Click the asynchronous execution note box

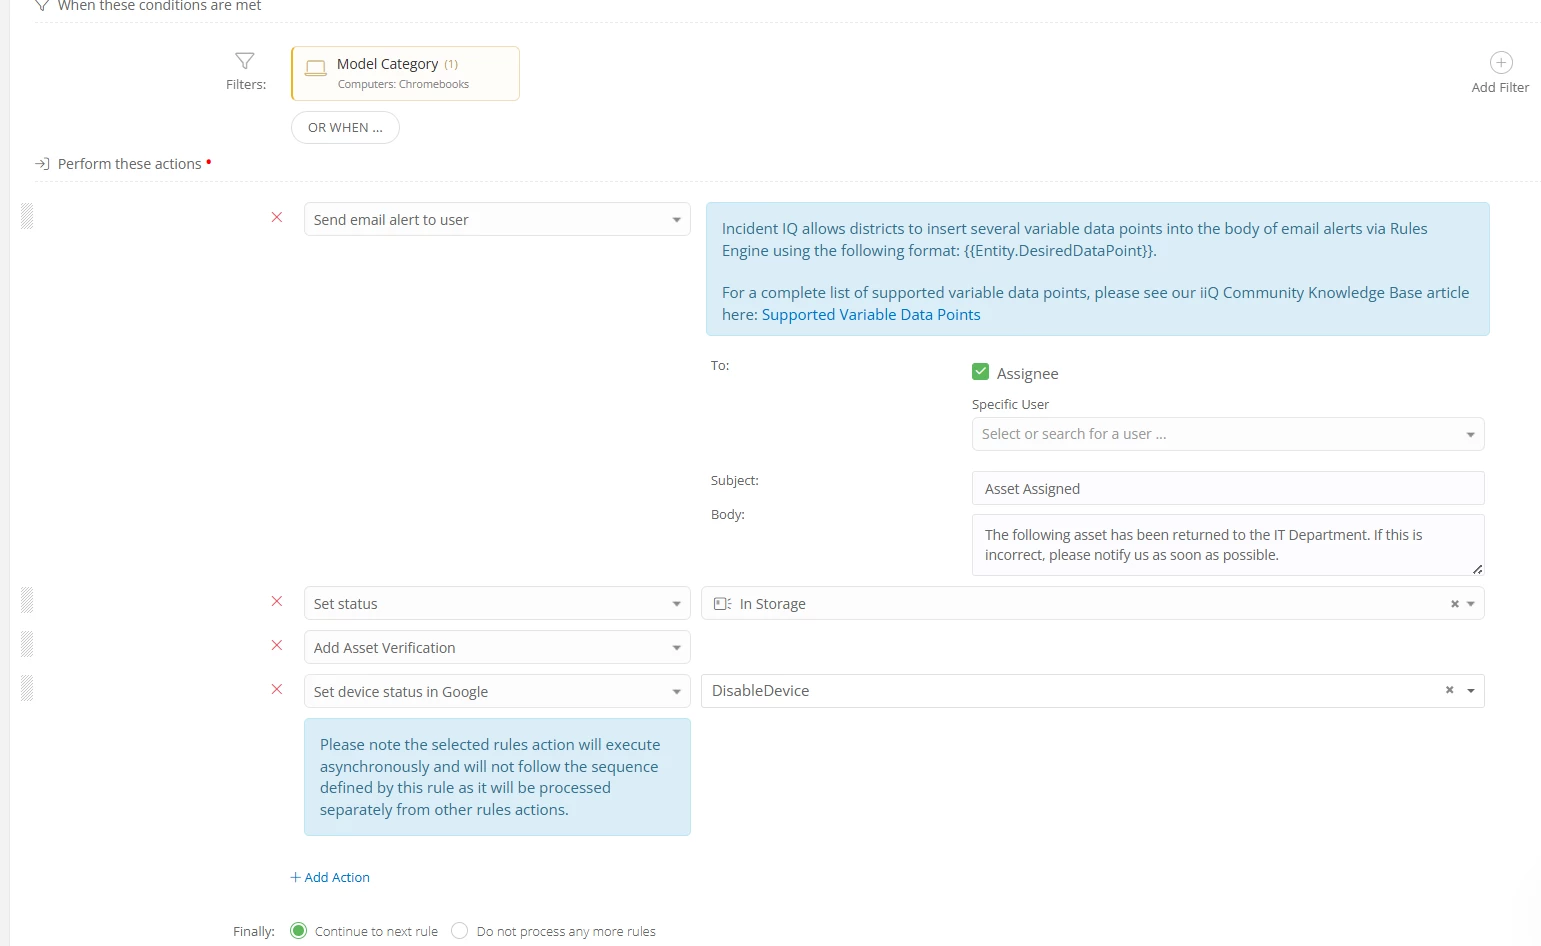497,777
